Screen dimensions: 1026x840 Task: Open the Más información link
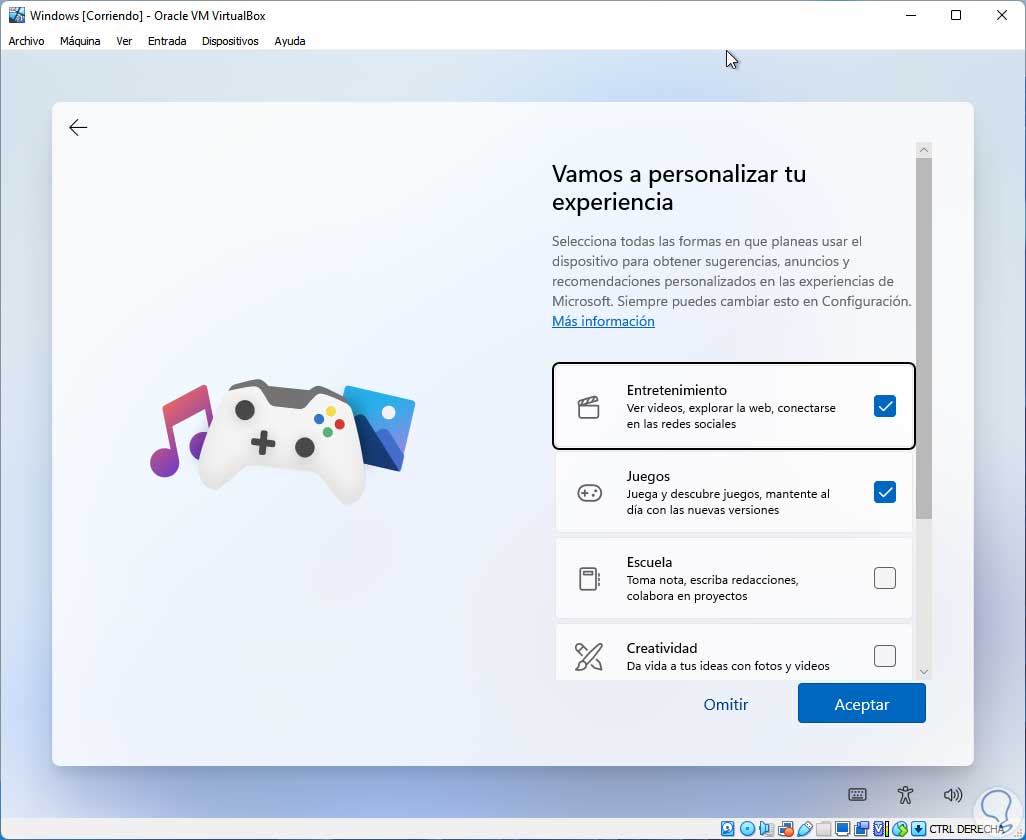coord(603,321)
